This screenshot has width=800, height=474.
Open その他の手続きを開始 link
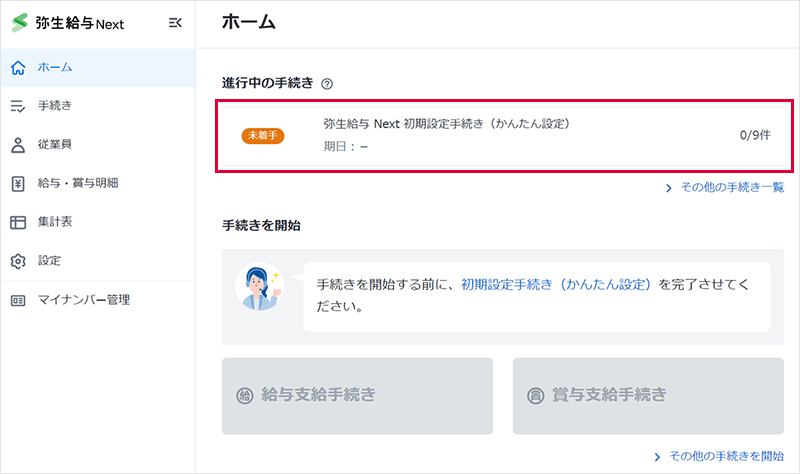pyautogui.click(x=727, y=457)
